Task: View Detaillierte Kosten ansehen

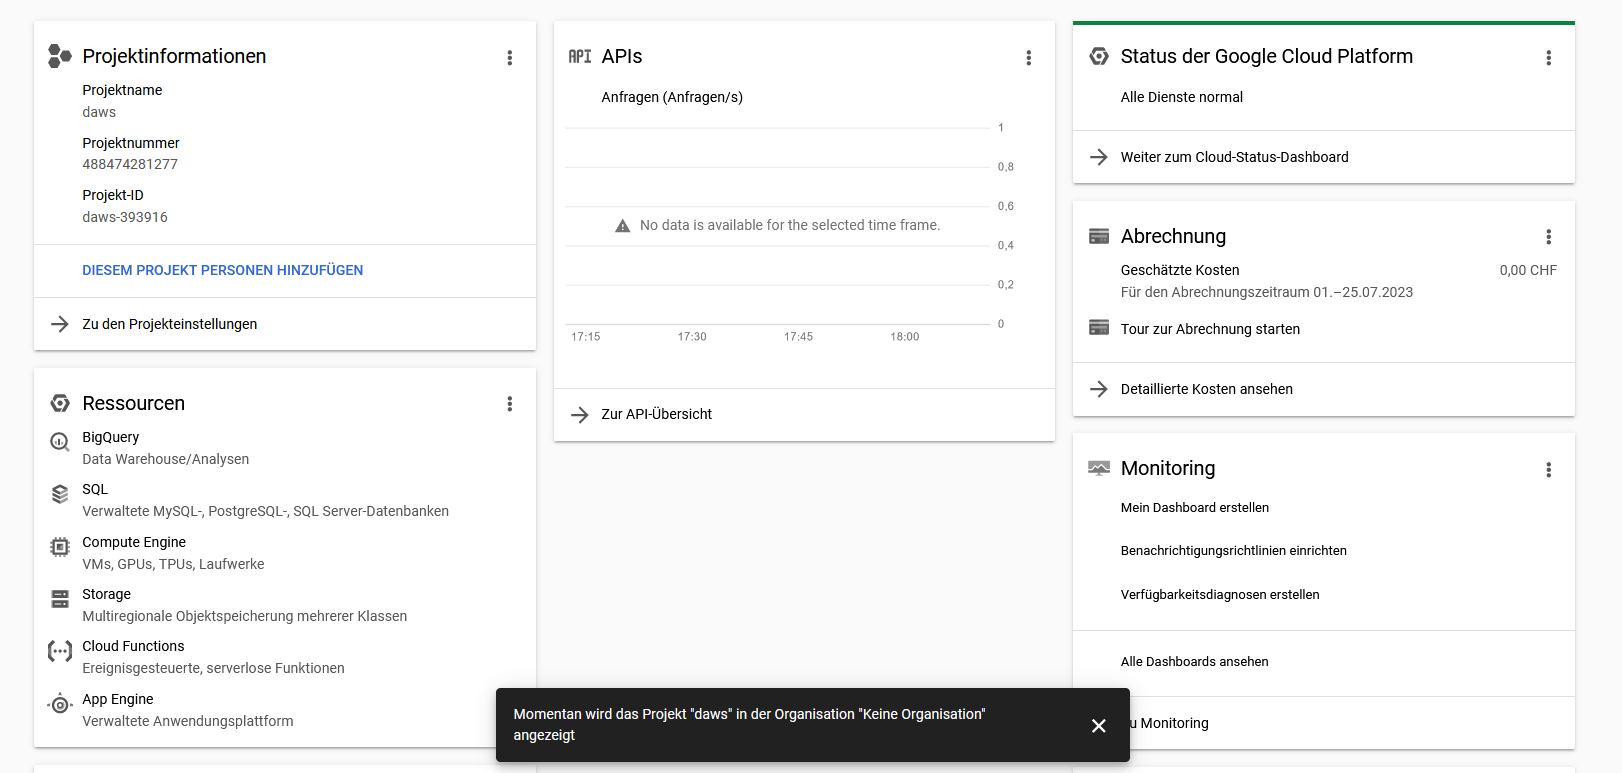Action: click(1206, 389)
